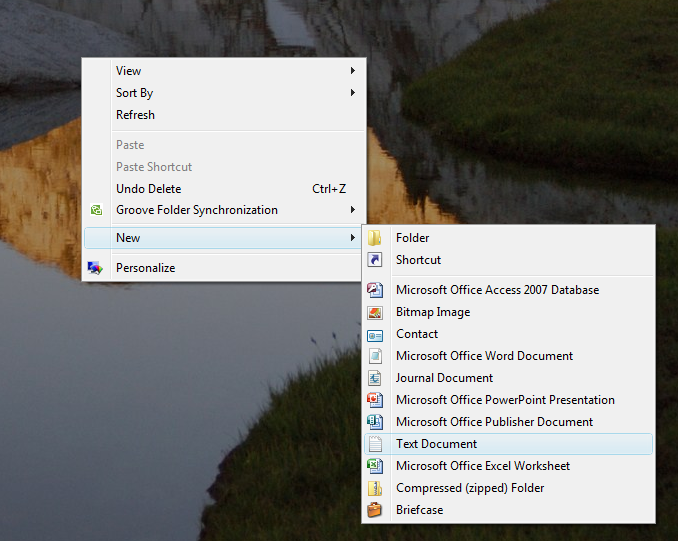Screen dimensions: 678x541
Task: Click the Journal Document icon
Action: (374, 378)
